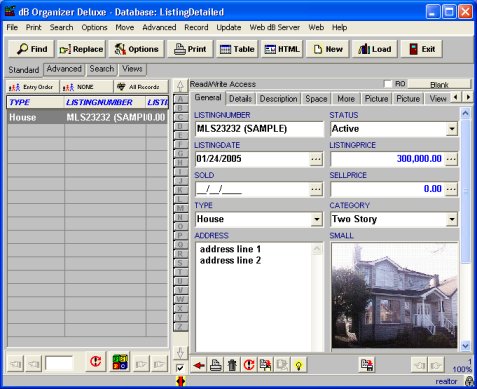477x389 pixels.
Task: Expand the CATEGORY dropdown
Action: click(452, 219)
